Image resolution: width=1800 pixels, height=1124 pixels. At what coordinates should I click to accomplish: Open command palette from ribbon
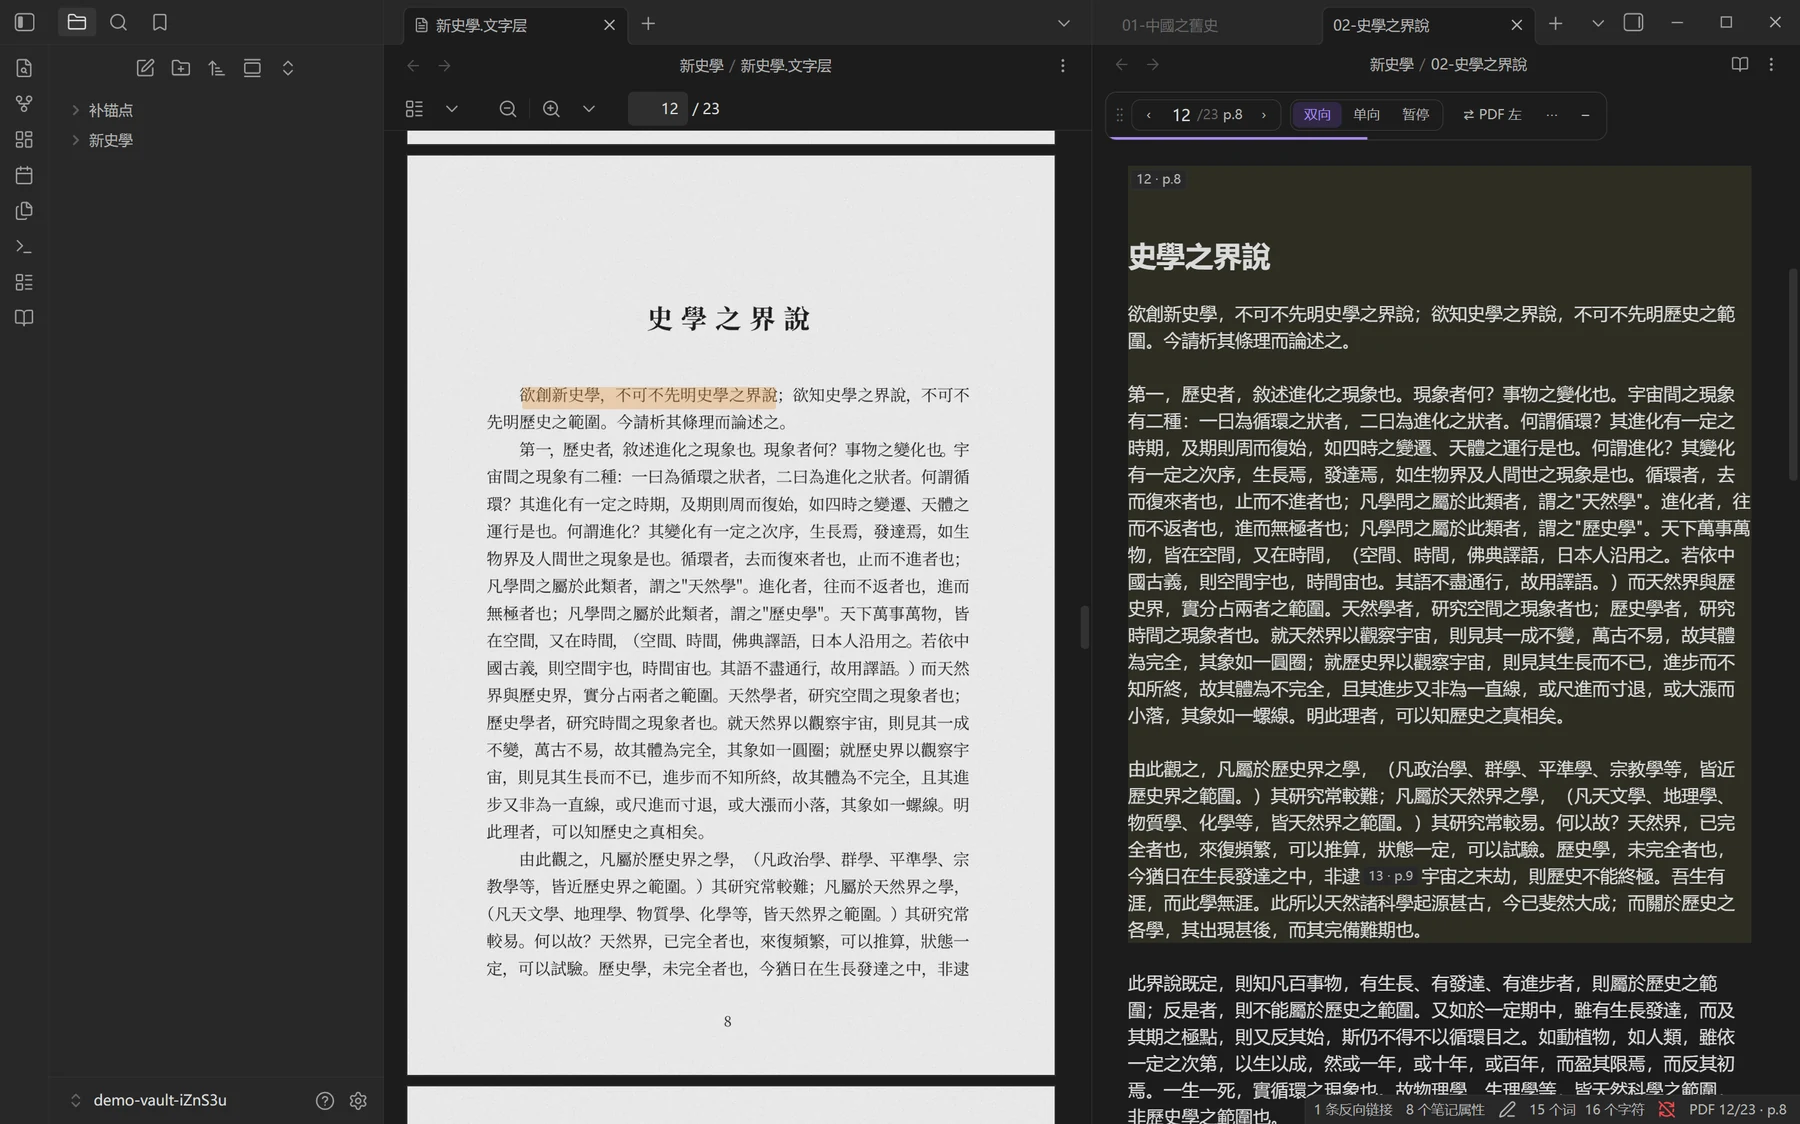24,247
